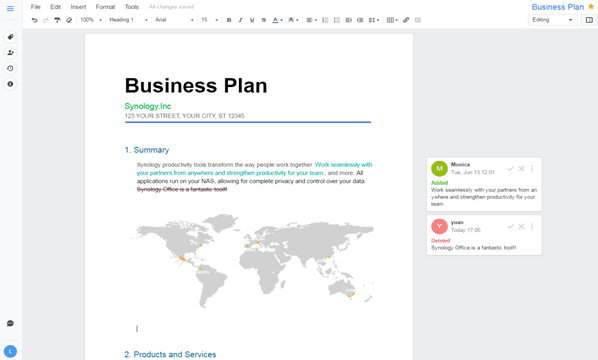Reject yuan's deleted suggestion with X
This screenshot has width=598, height=360.
521,227
